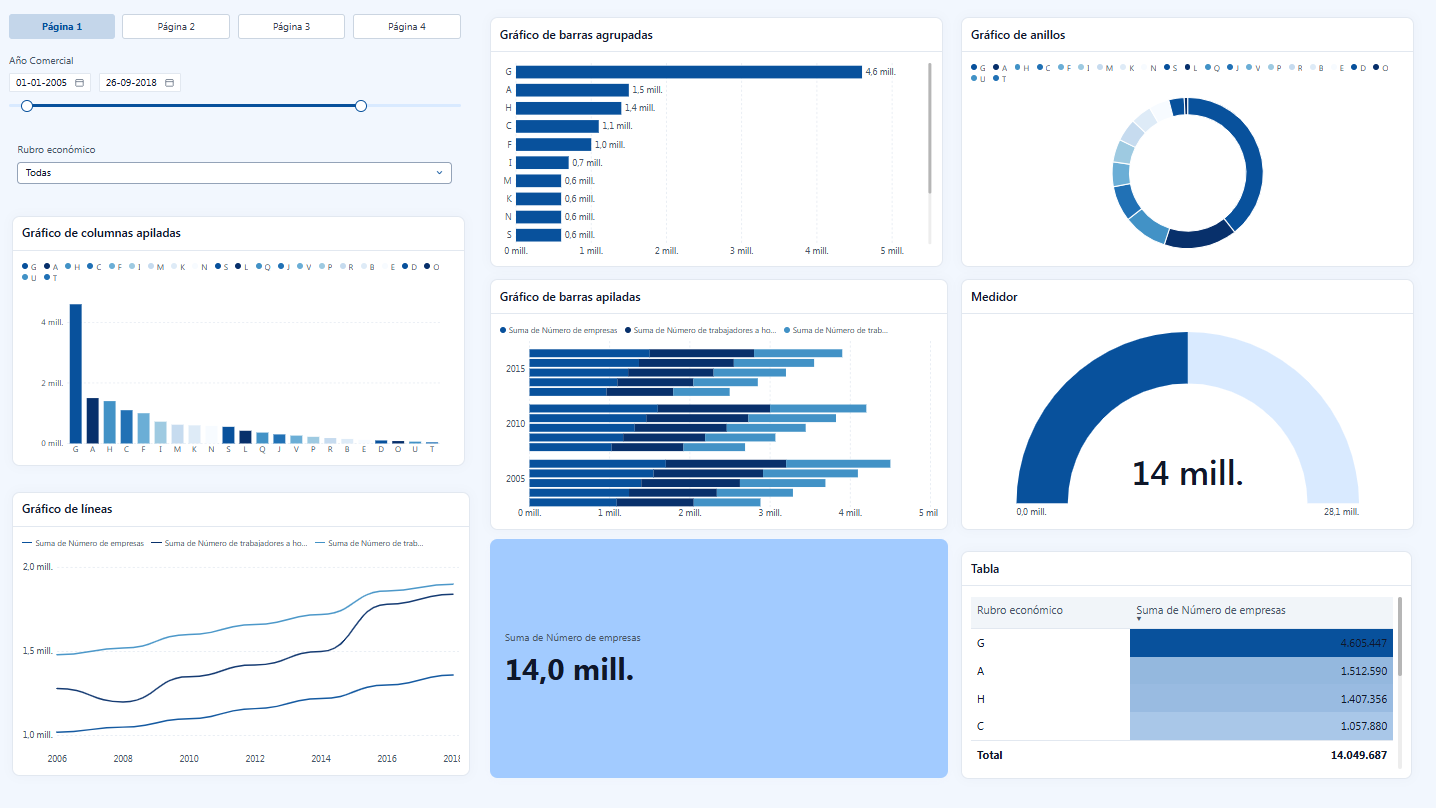This screenshot has width=1436, height=808.
Task: Select the G row label in the Tabla
Action: [981, 643]
